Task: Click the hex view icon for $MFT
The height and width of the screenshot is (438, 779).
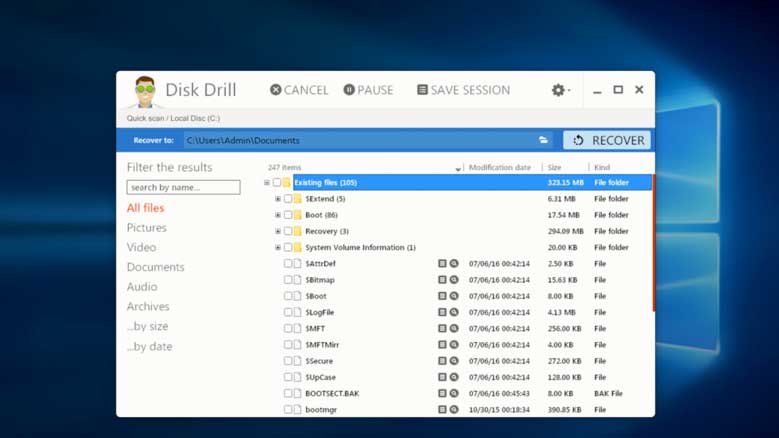Action: point(442,329)
